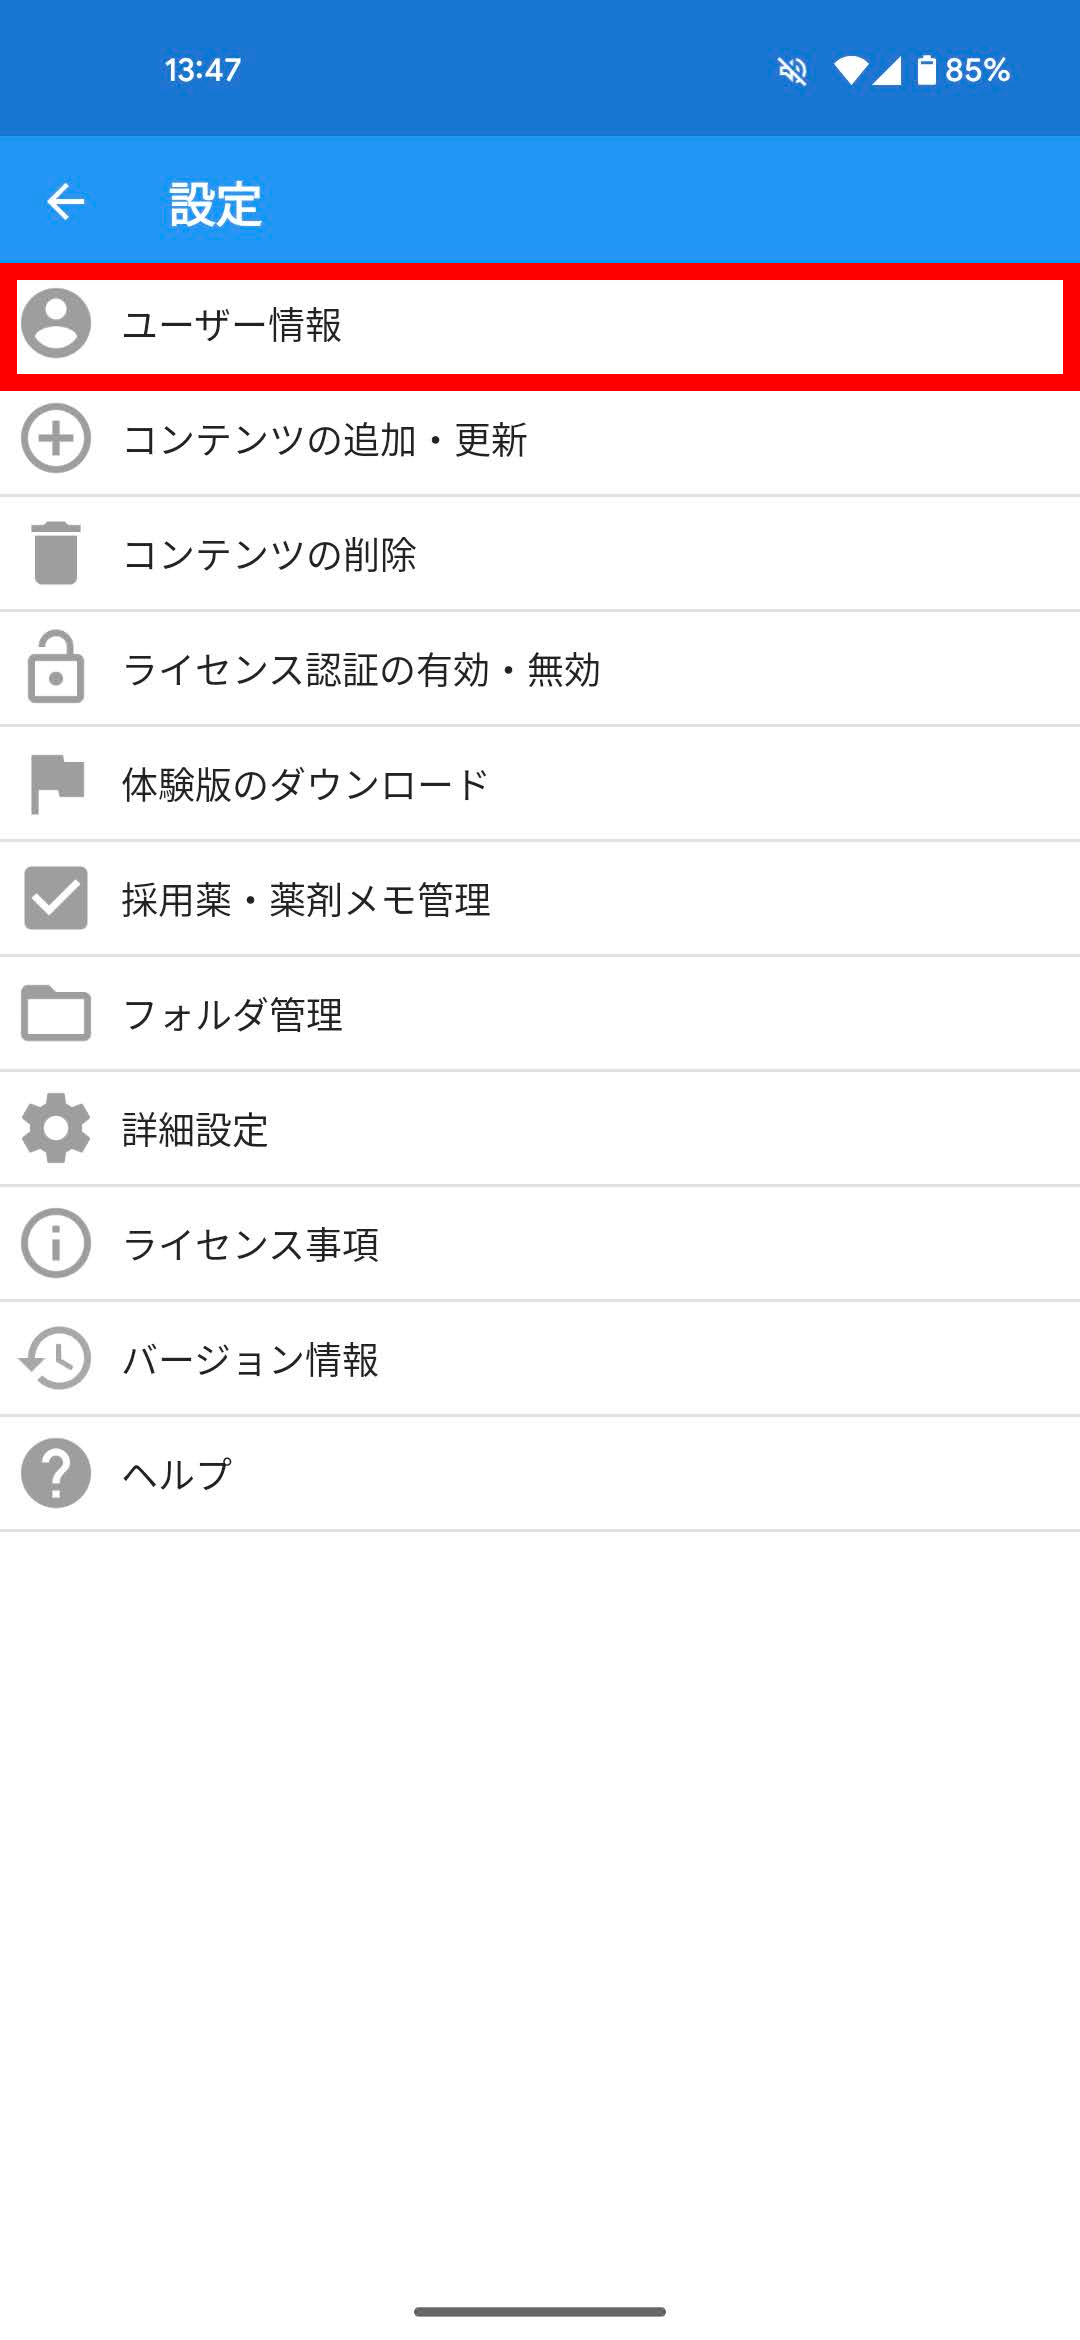Tap the flag trial download icon
Screen dimensions: 1080x2340
[56, 783]
